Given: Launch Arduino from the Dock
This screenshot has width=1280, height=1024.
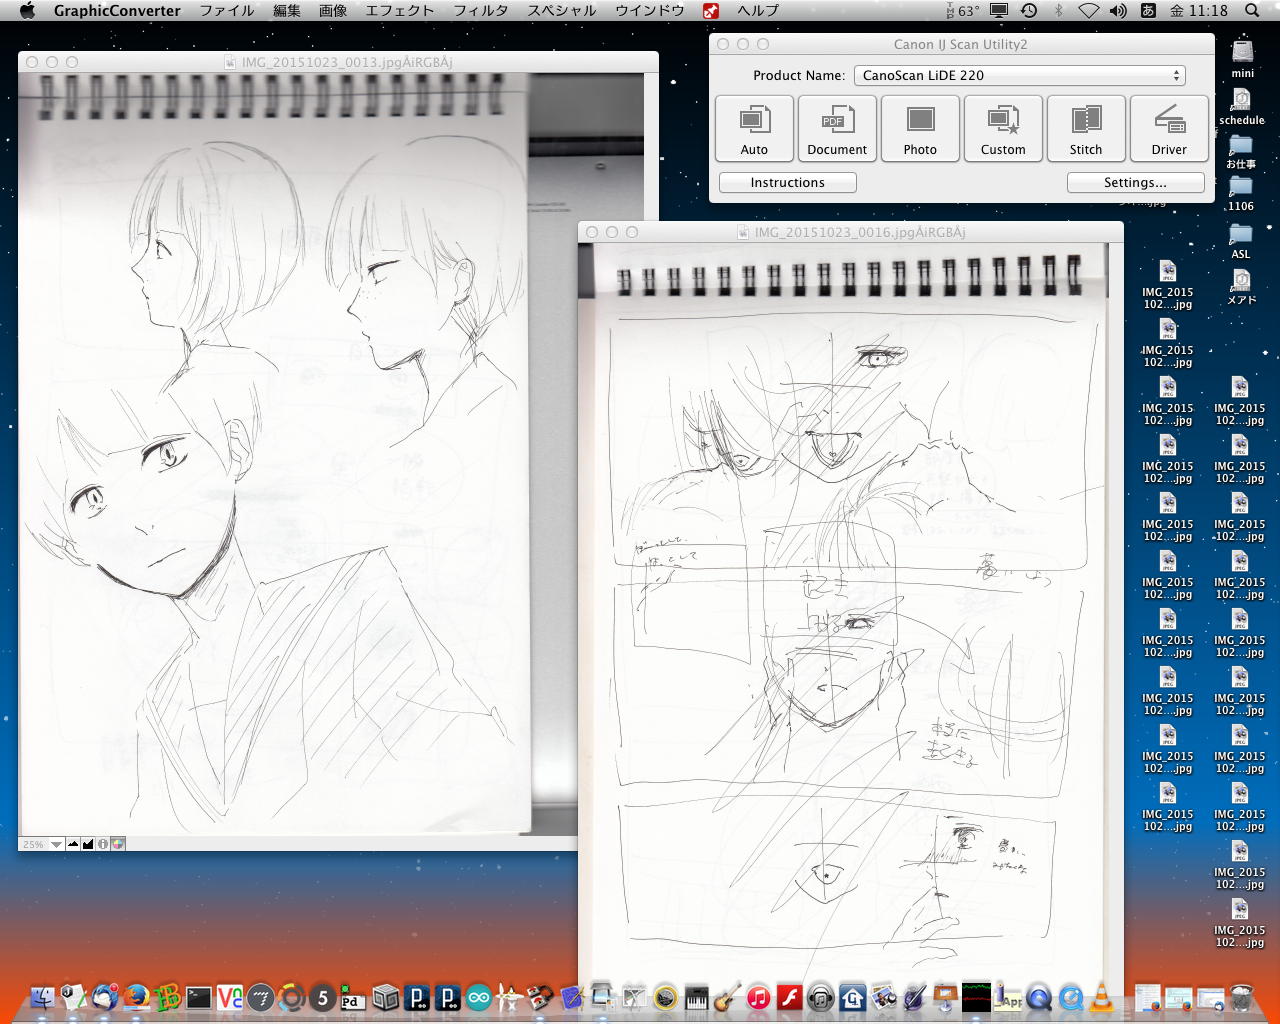Looking at the screenshot, I should tap(479, 997).
